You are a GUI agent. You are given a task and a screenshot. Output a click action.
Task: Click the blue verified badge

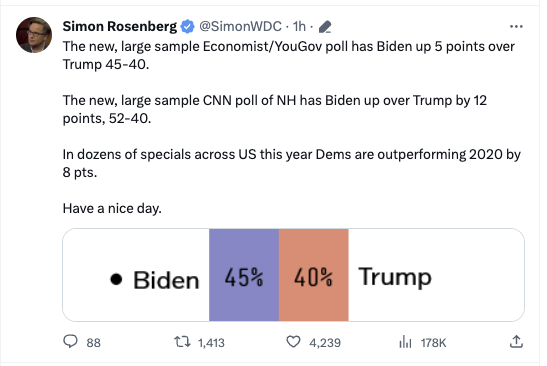[188, 27]
